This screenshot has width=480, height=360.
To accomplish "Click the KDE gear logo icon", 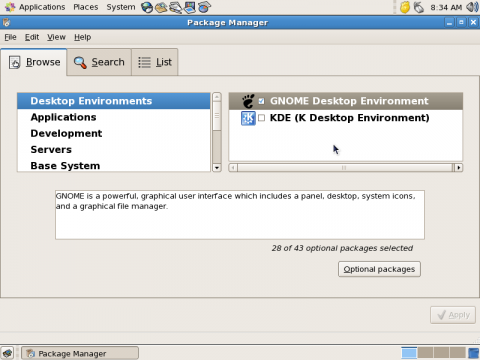I will 248,118.
